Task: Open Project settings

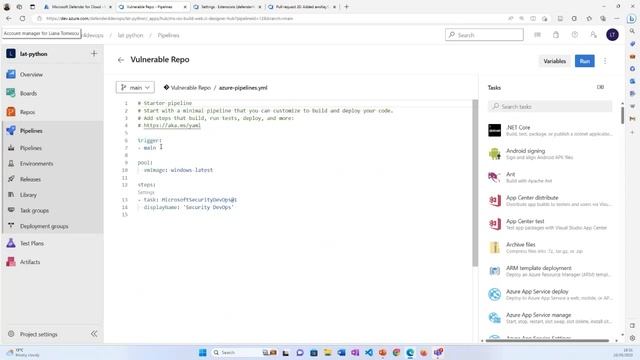Action: (38, 334)
